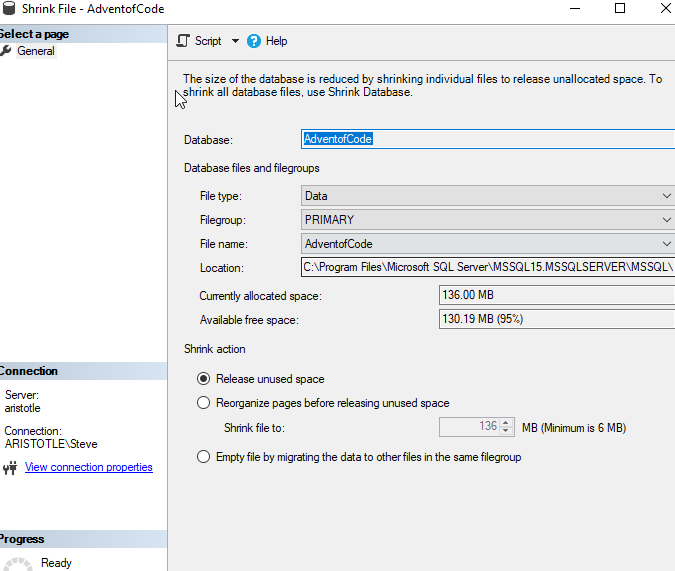Open the Script dropdown arrow
The width and height of the screenshot is (675, 571).
[235, 41]
